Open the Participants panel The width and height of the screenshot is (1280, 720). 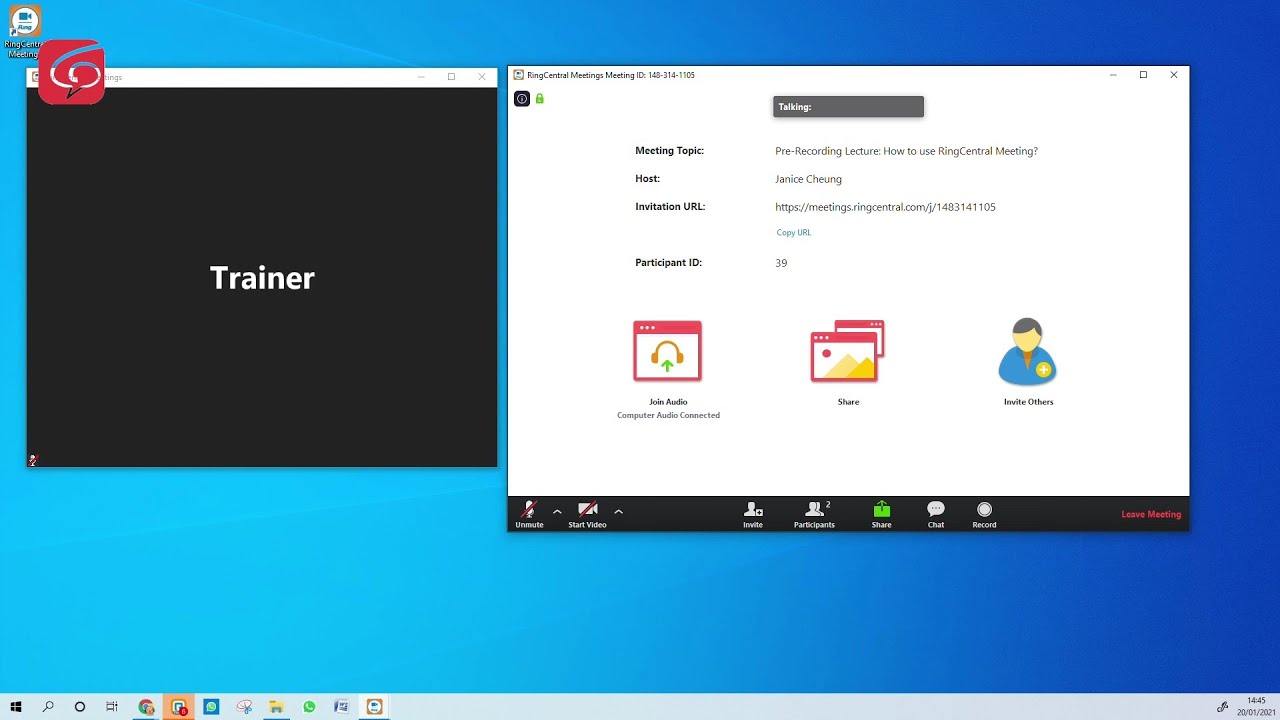point(814,515)
